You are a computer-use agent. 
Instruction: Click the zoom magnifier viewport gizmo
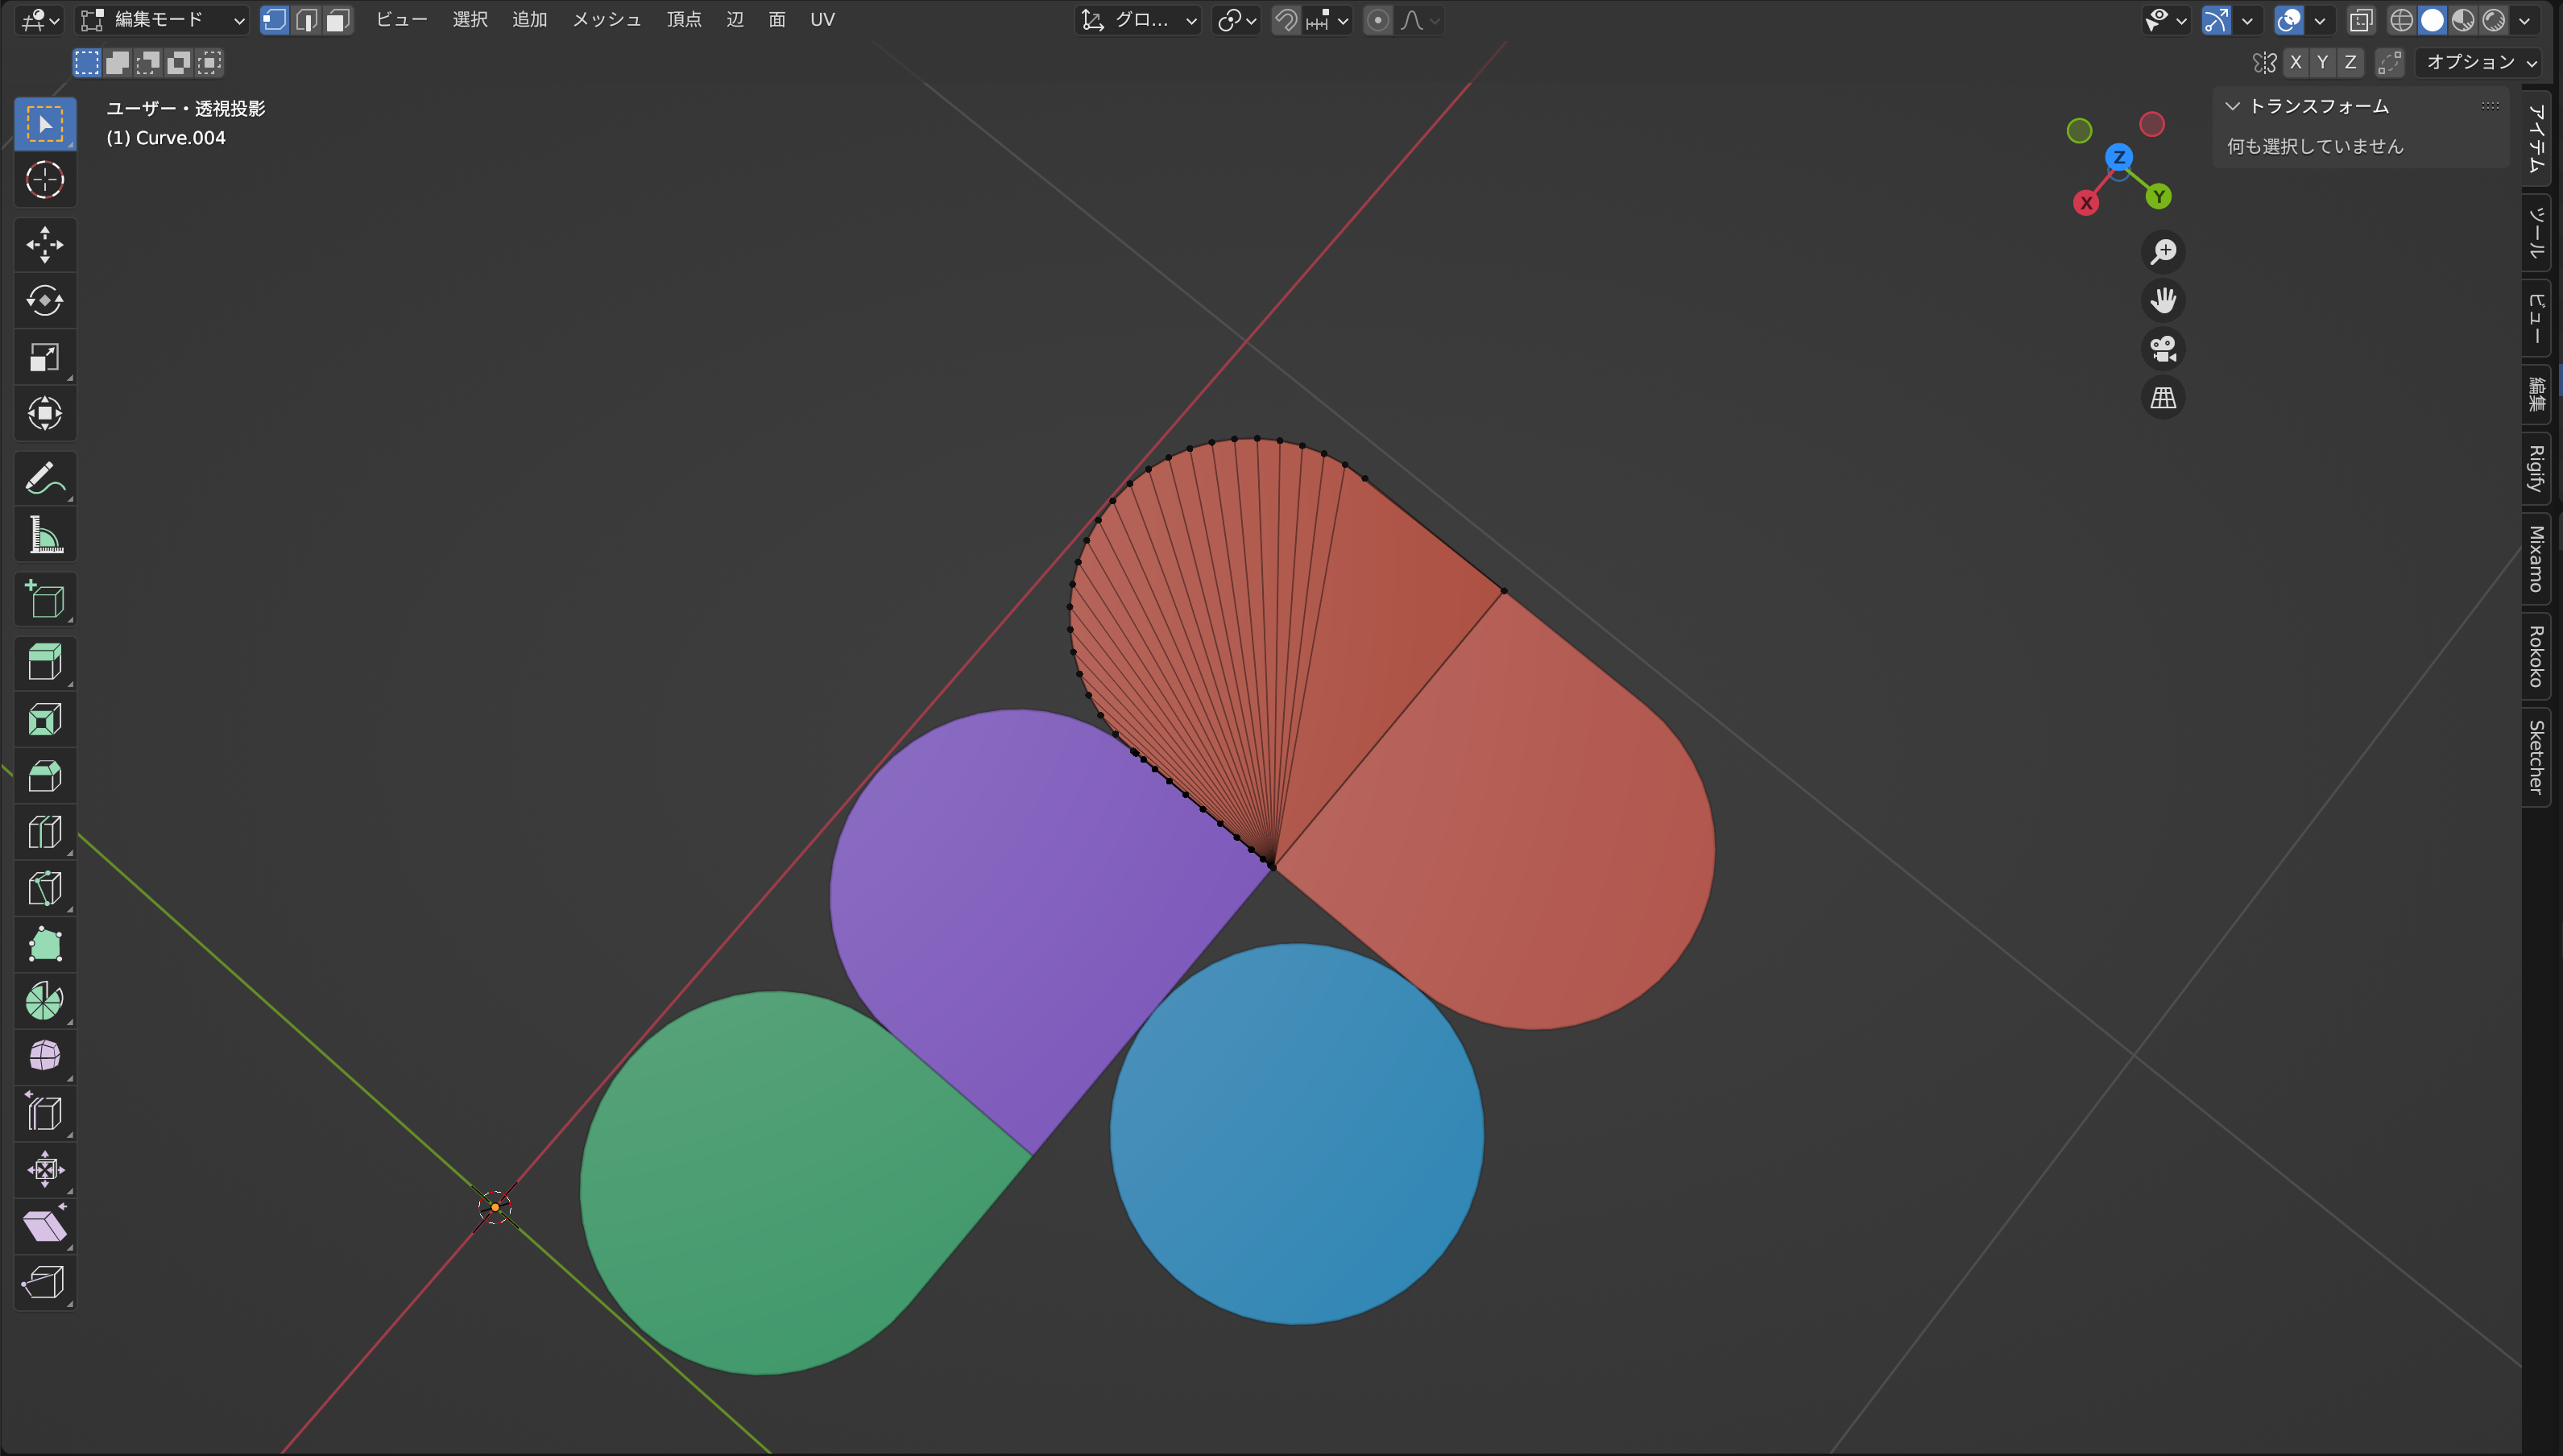tap(2163, 251)
